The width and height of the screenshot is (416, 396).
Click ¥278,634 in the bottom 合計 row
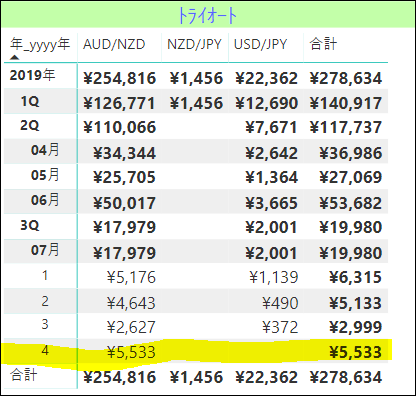[x=346, y=377]
